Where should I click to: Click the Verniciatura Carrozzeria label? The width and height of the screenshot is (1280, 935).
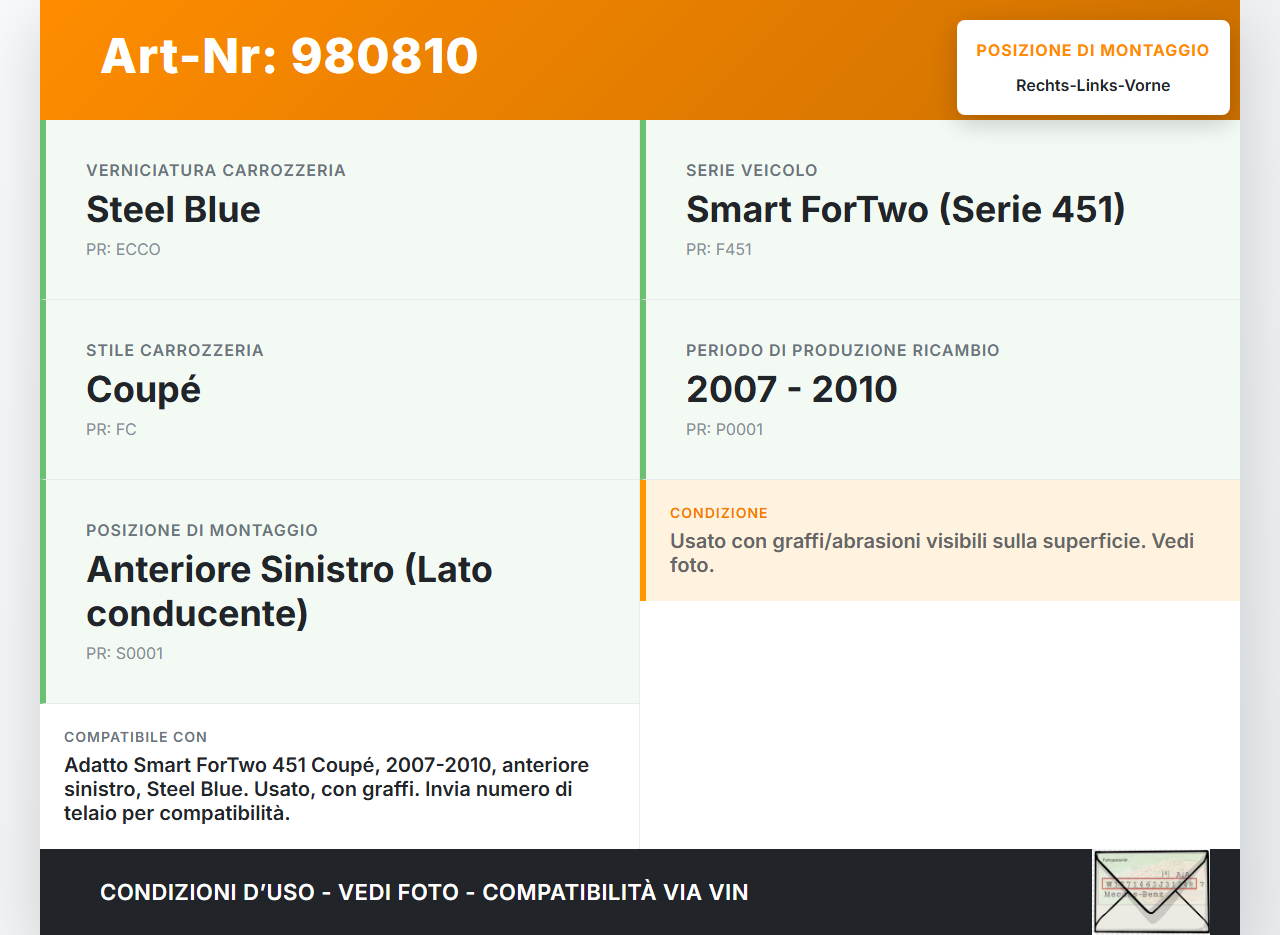click(x=216, y=171)
